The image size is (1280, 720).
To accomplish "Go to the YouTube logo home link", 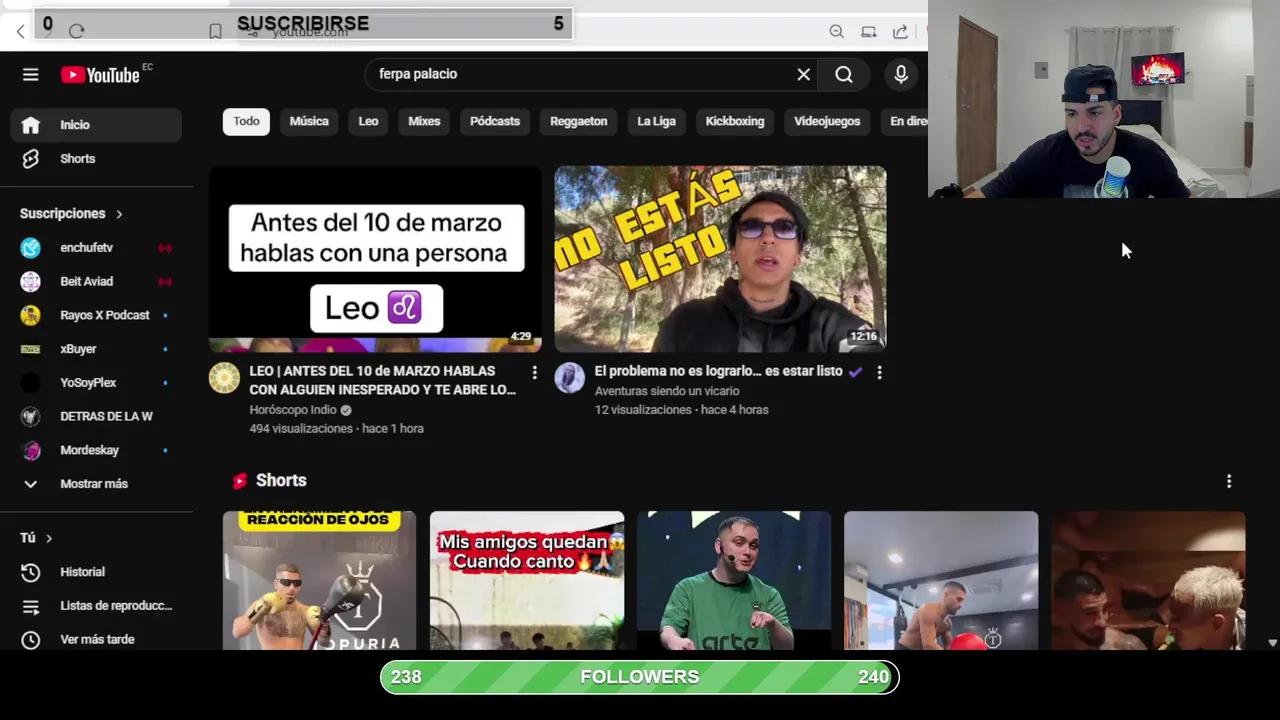I will [x=100, y=75].
